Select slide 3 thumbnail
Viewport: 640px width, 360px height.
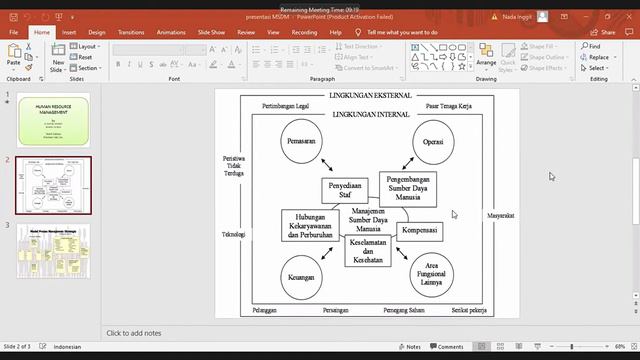(x=53, y=251)
